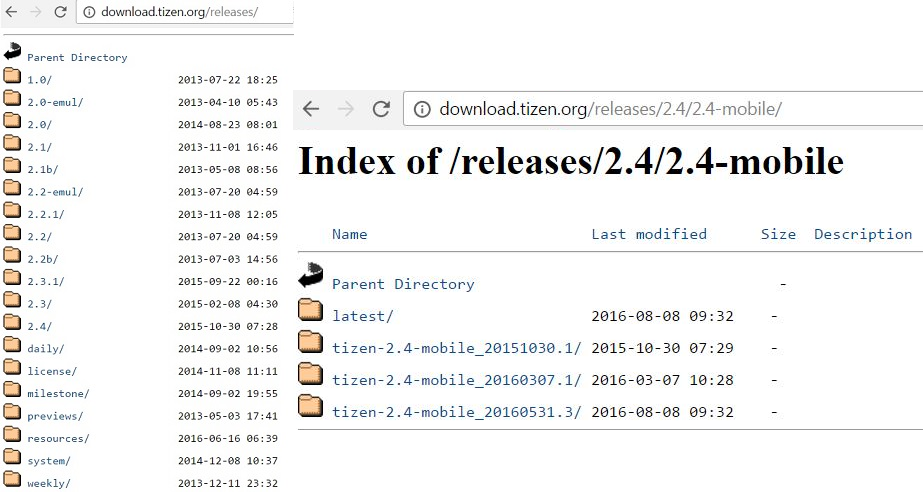Screen dimensions: 923x492
Task: Click folder icon next to 1.0/
Action: pyautogui.click(x=12, y=75)
